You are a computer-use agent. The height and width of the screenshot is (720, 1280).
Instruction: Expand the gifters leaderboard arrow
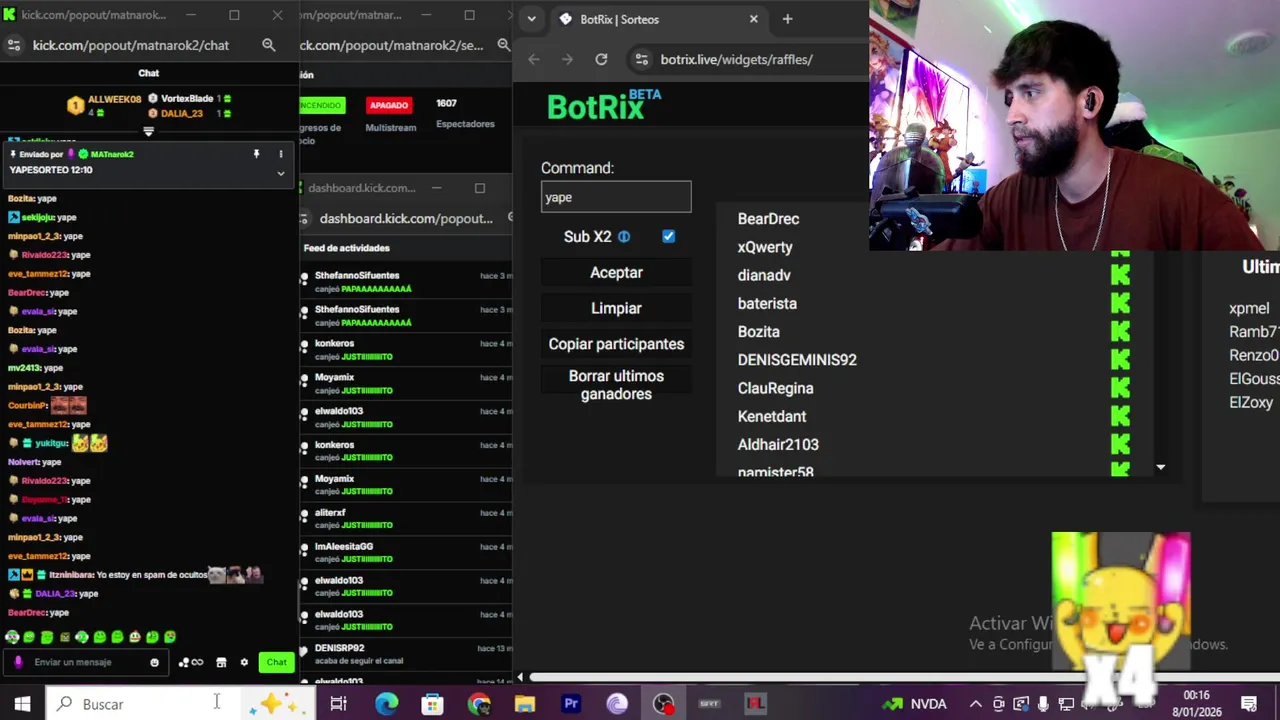tap(149, 131)
